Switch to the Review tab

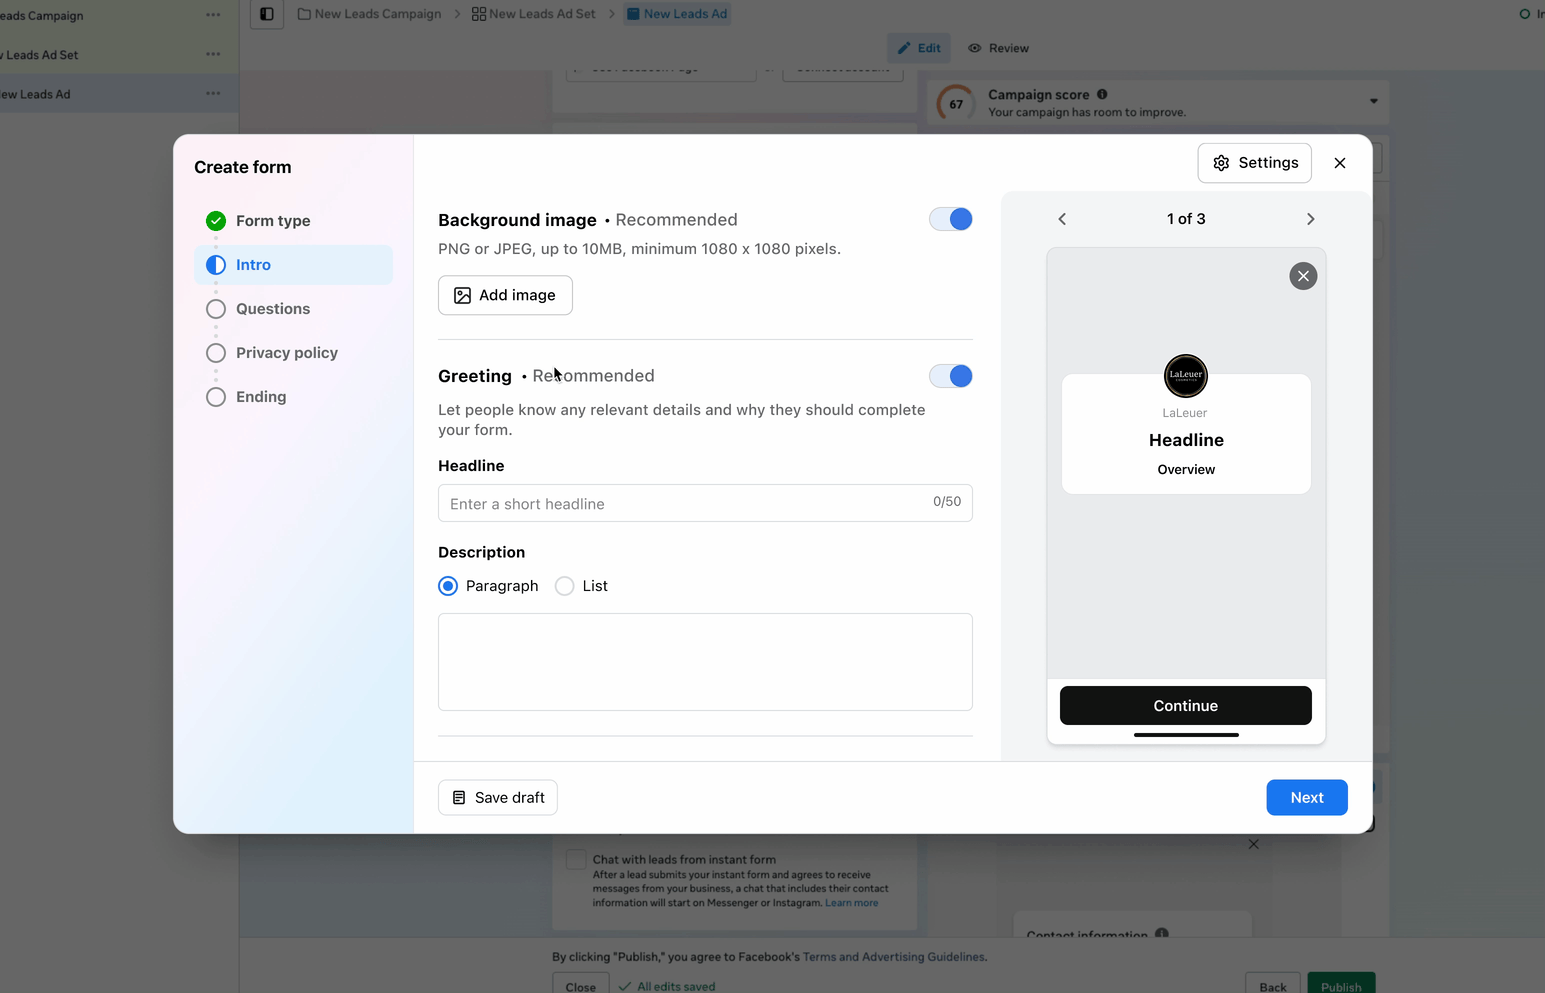pos(999,48)
